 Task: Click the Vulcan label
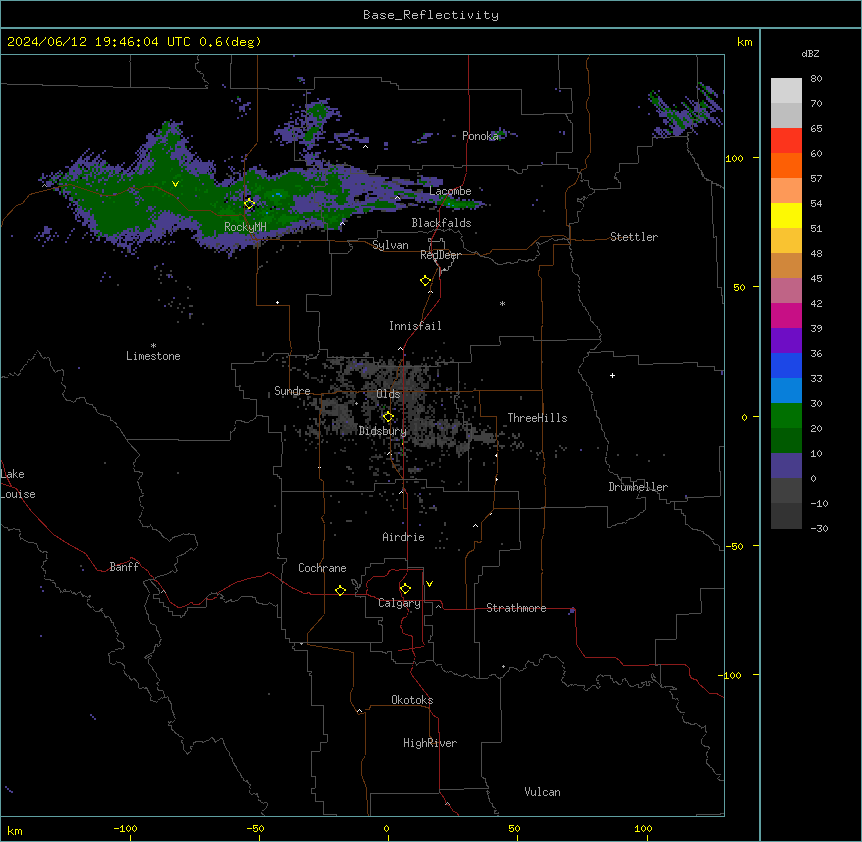click(x=543, y=792)
